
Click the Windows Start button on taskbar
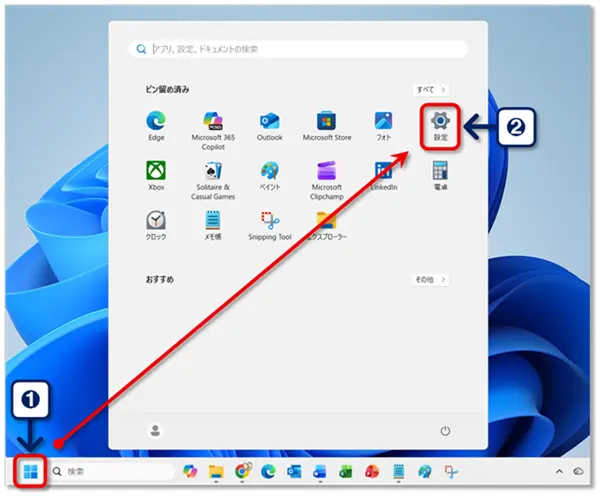(30, 471)
